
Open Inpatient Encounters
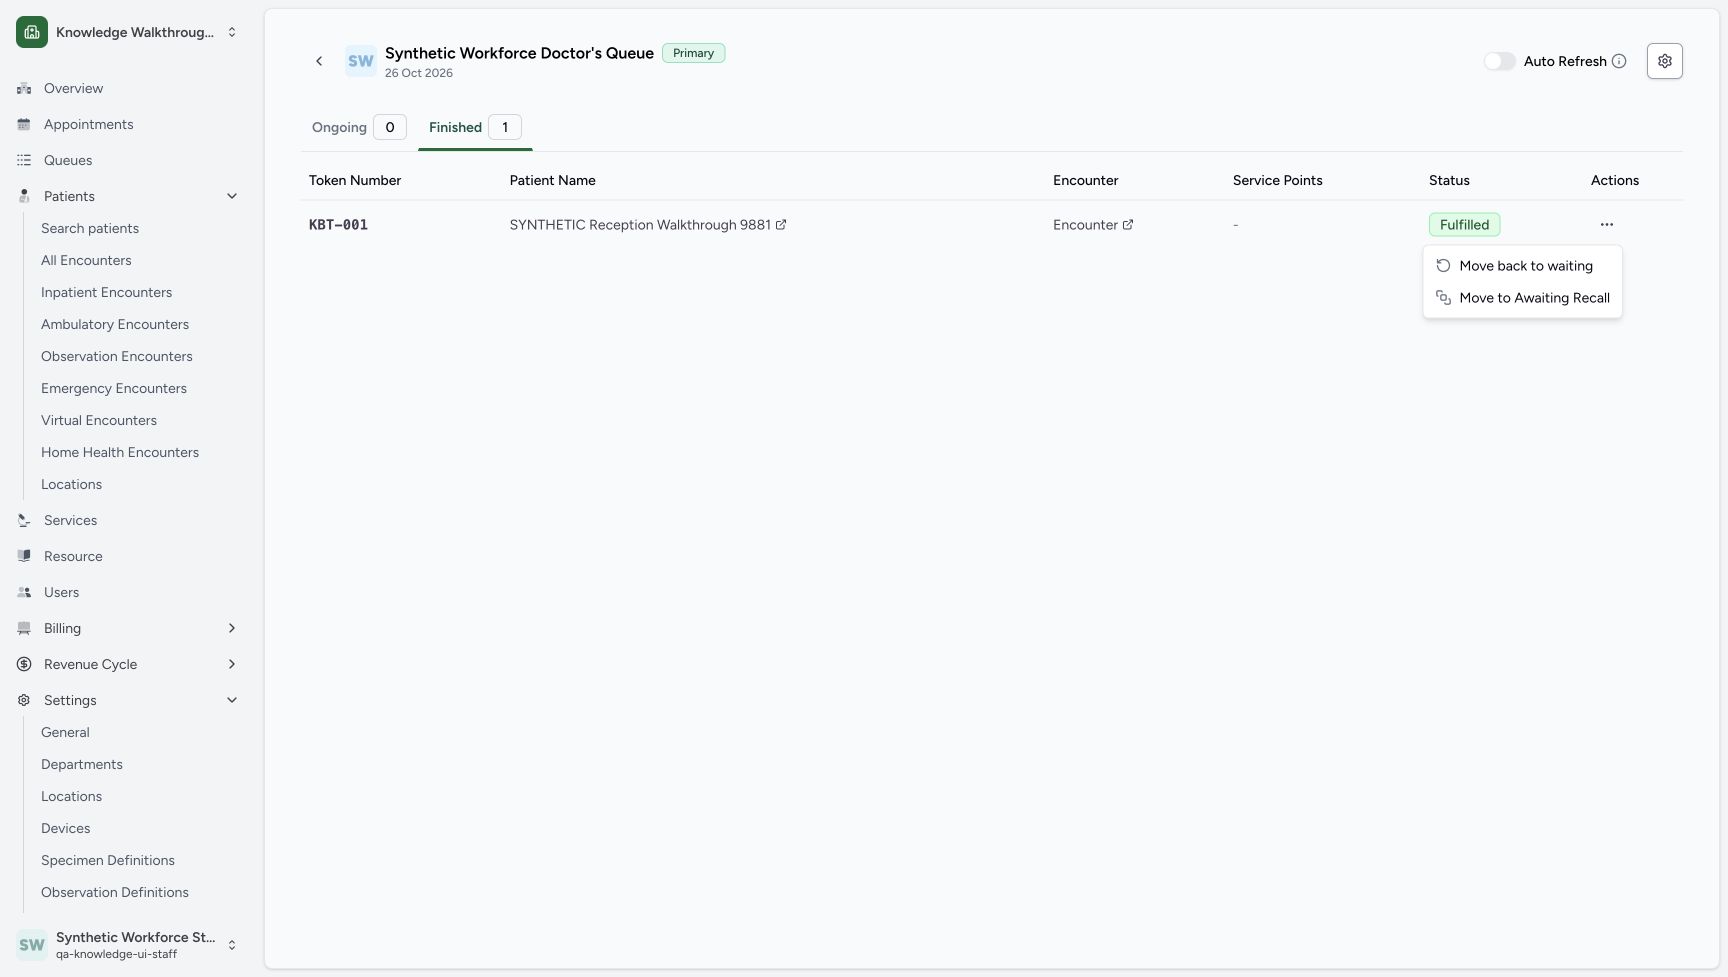[106, 293]
